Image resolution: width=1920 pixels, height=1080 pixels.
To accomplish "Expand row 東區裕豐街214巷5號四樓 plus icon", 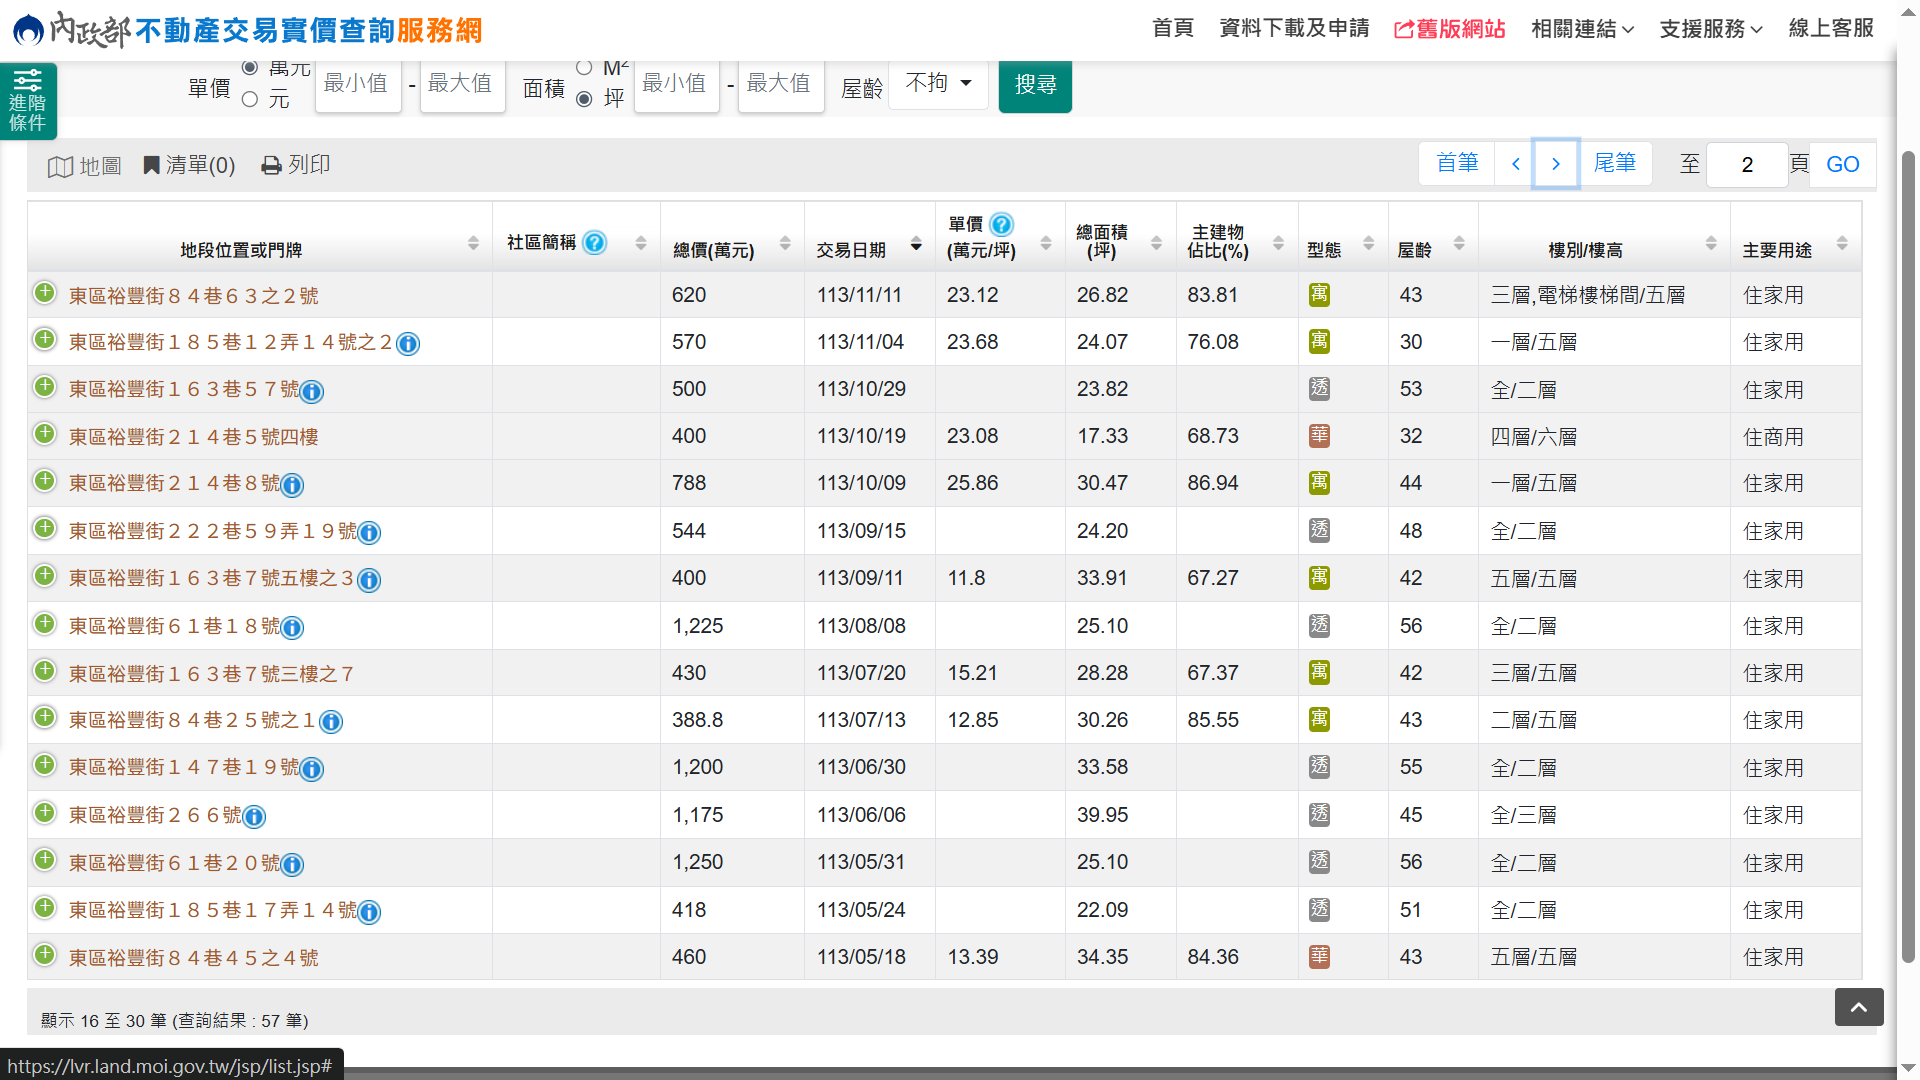I will pyautogui.click(x=45, y=434).
